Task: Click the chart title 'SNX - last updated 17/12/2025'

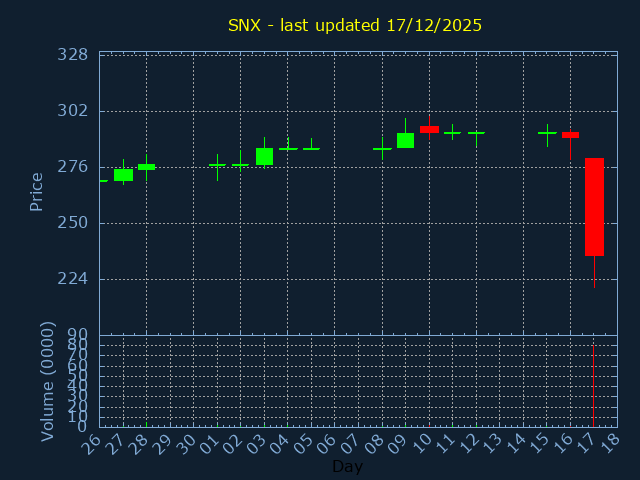Action: pos(355,25)
